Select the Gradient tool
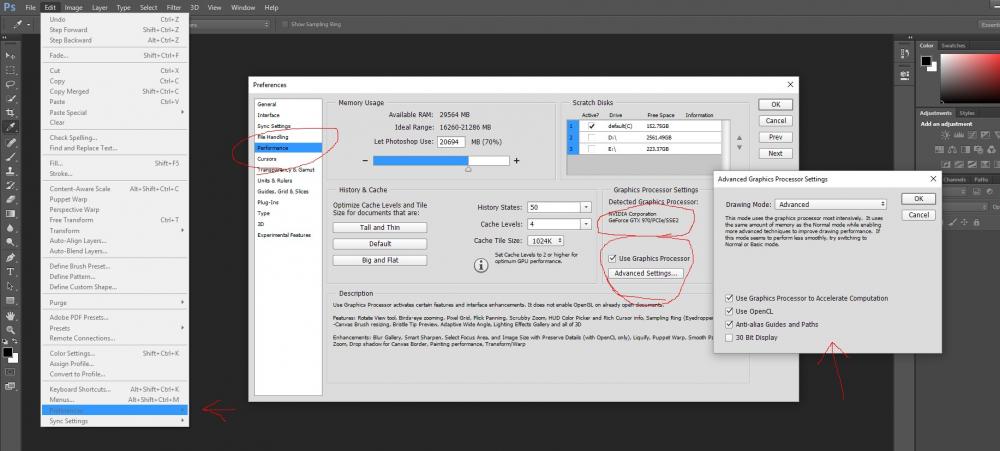The width and height of the screenshot is (1000, 451). point(10,214)
